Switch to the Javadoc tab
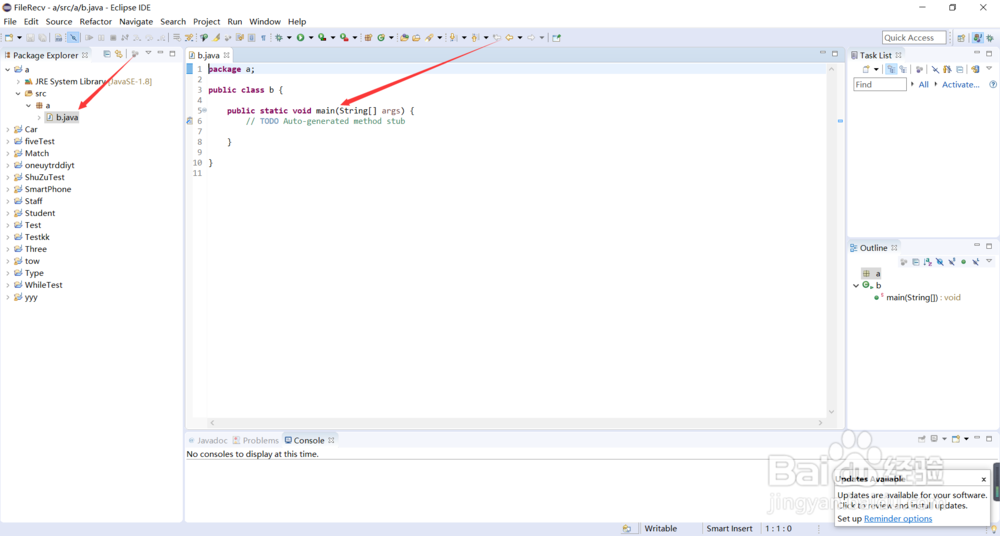This screenshot has width=1000, height=536. coord(208,440)
